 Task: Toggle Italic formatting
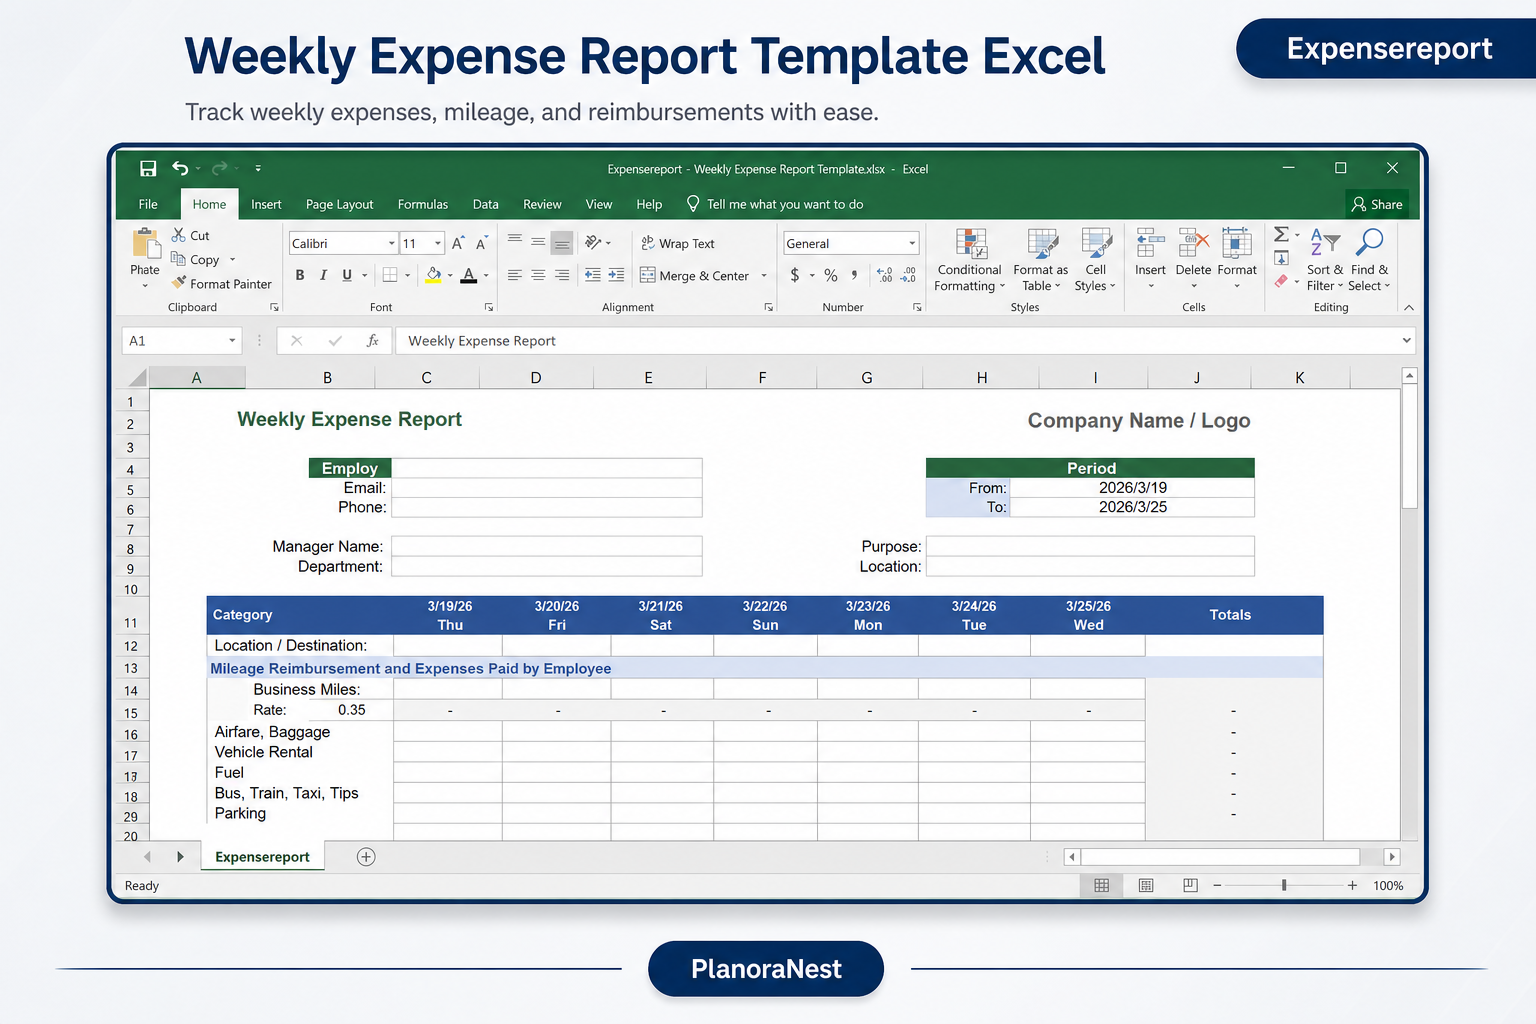[323, 275]
